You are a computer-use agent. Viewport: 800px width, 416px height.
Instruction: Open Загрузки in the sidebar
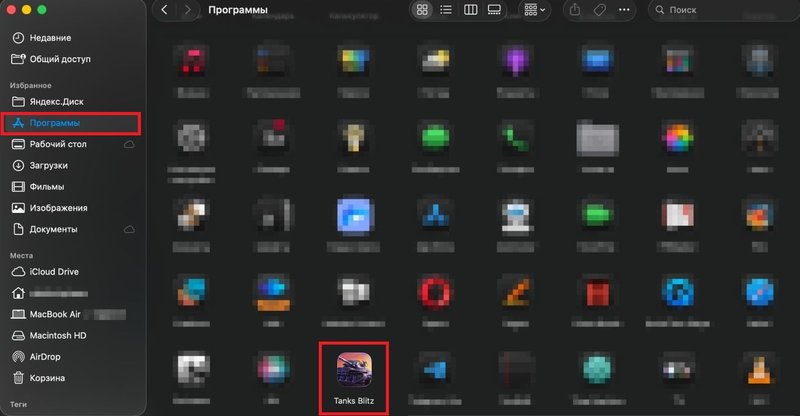pyautogui.click(x=48, y=165)
